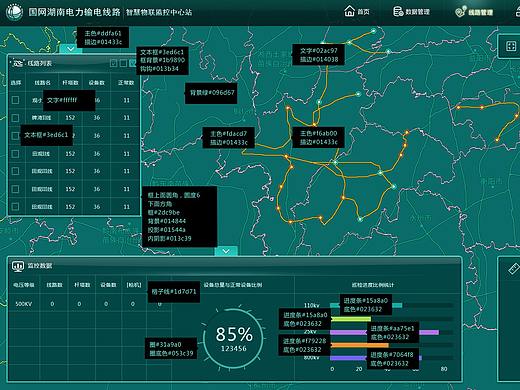Image resolution: width=520 pixels, height=390 pixels.
Task: Click the 500KV table cell
Action: pyautogui.click(x=23, y=304)
